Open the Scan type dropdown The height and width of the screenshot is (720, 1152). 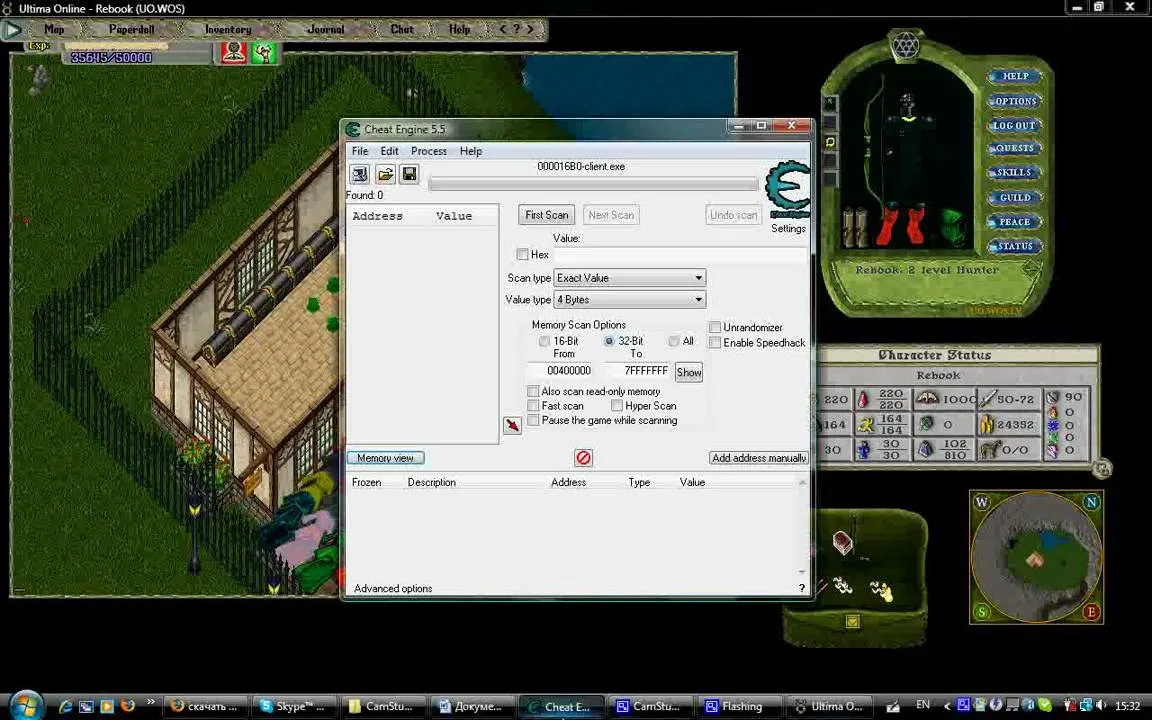pos(630,278)
